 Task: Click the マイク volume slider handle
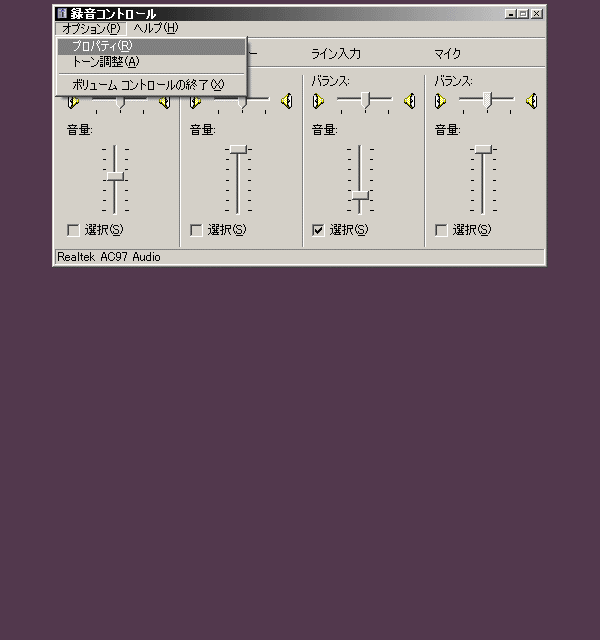click(x=483, y=149)
